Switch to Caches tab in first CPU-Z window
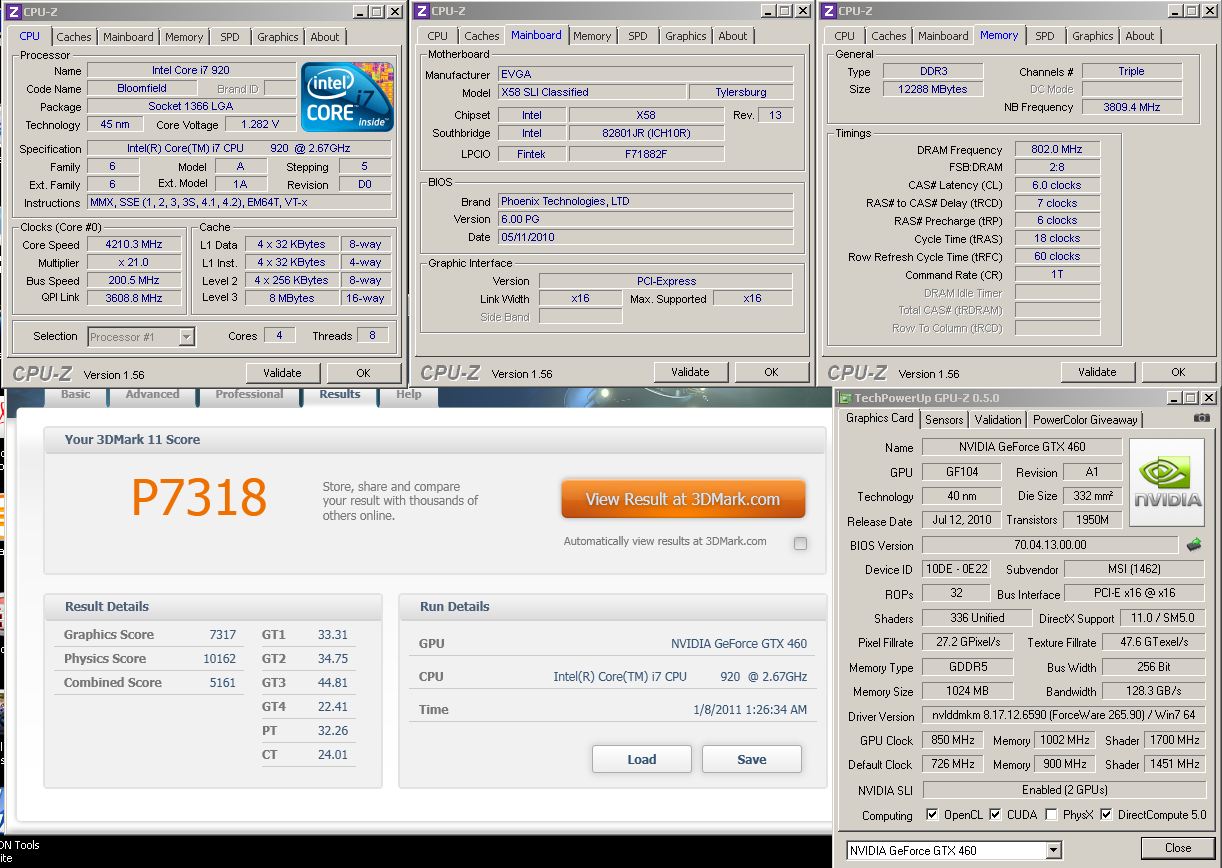The width and height of the screenshot is (1222, 868). (74, 37)
